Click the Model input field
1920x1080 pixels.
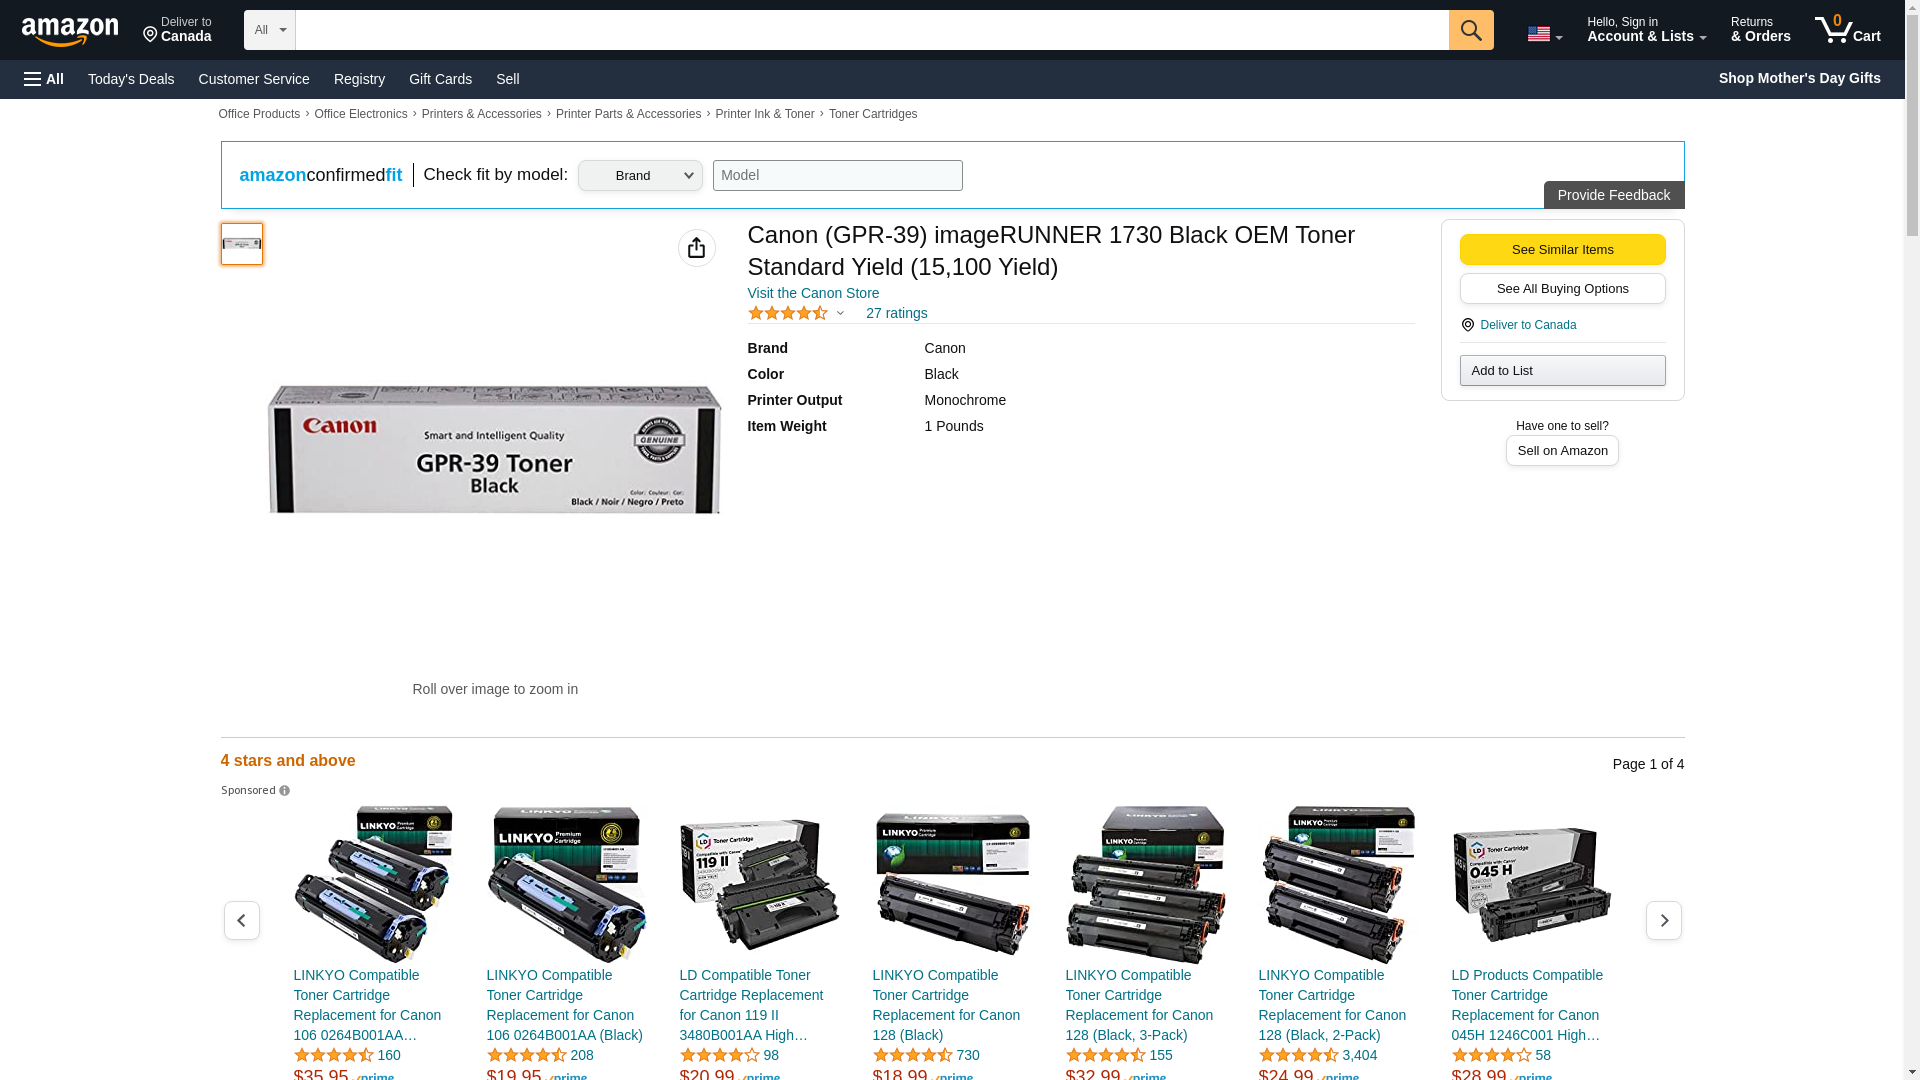(x=837, y=176)
